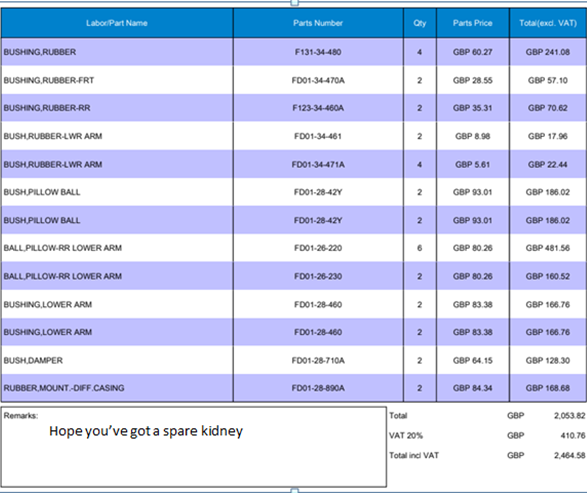Image resolution: width=587 pixels, height=493 pixels.
Task: Click the Parts Price column header
Action: [472, 23]
